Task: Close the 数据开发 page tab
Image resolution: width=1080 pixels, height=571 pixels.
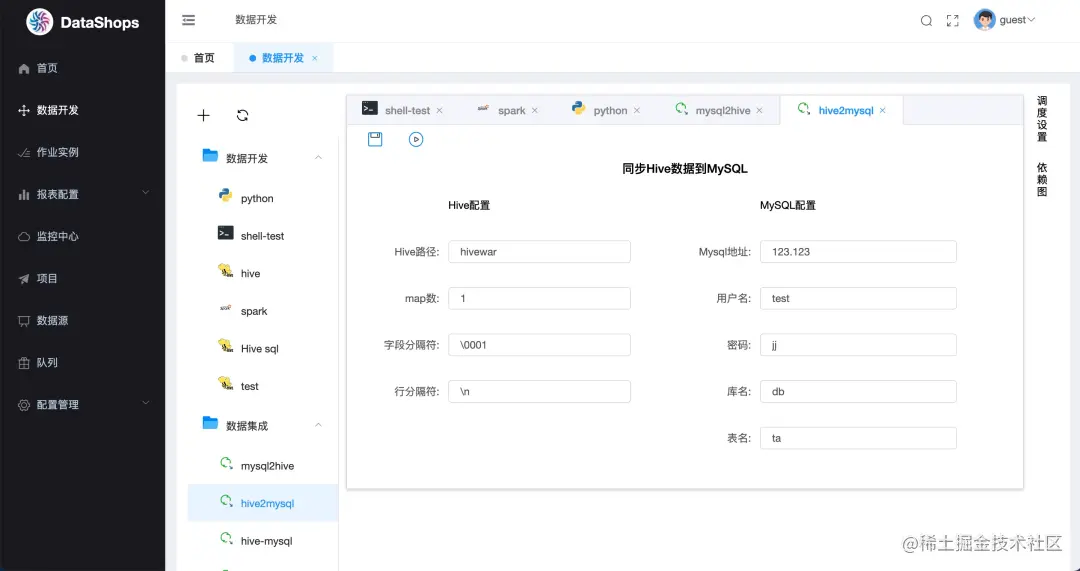Action: click(x=315, y=58)
